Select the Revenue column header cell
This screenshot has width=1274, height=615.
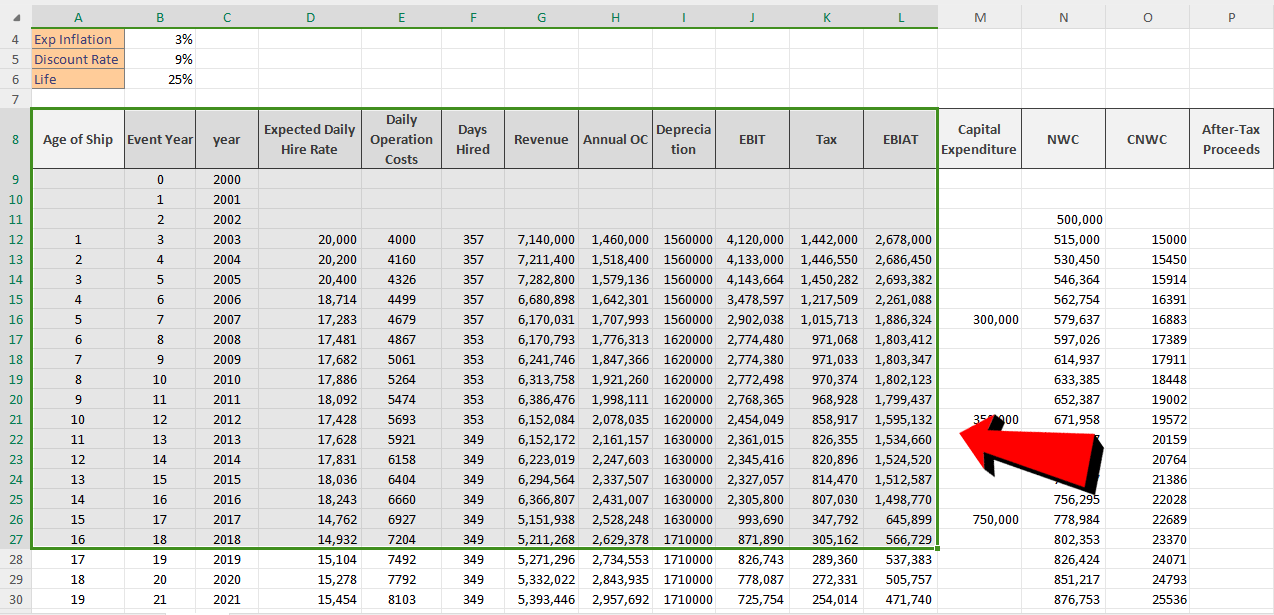[541, 138]
